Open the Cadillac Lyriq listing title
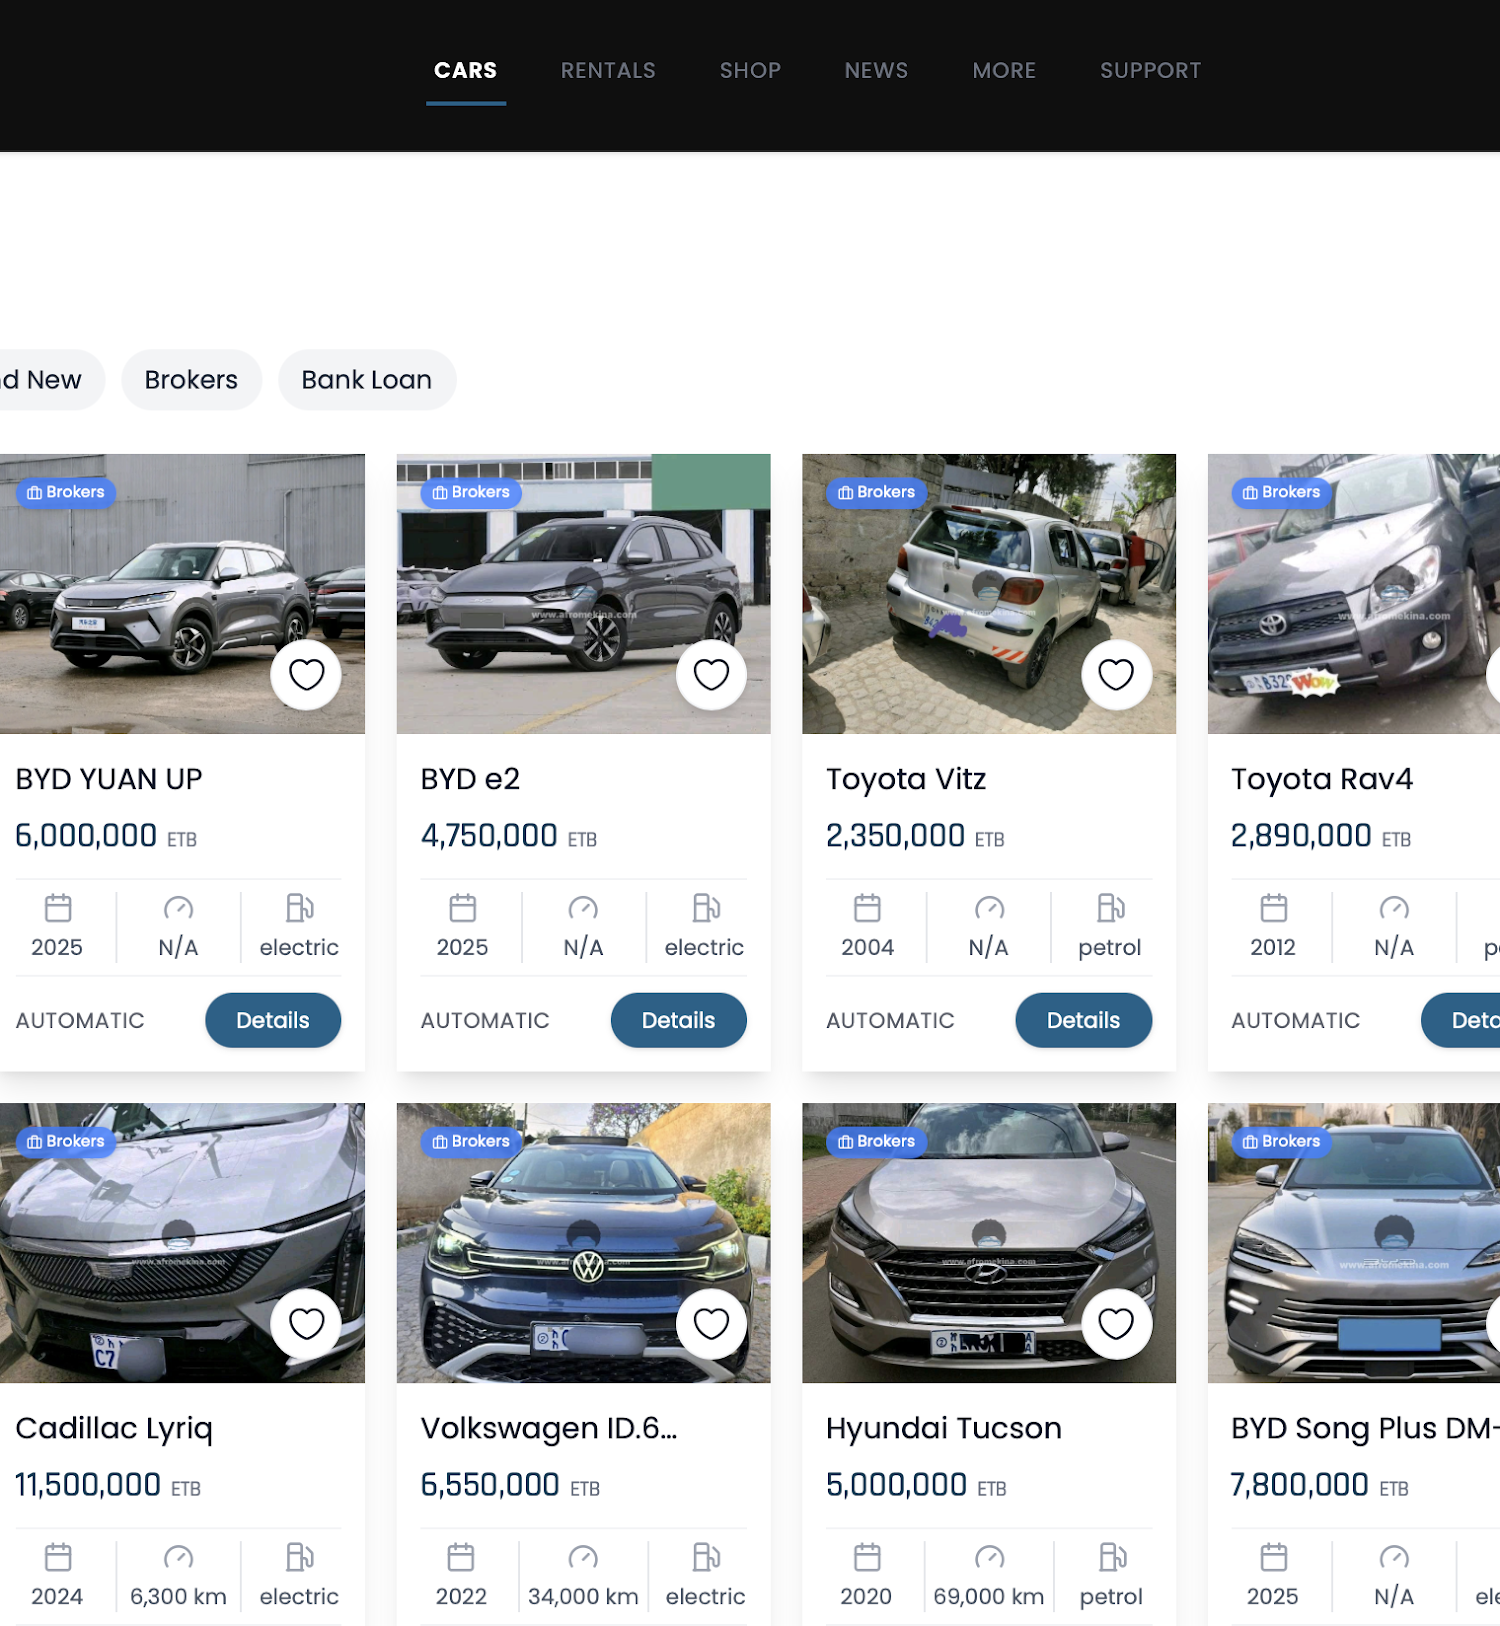 click(114, 1429)
